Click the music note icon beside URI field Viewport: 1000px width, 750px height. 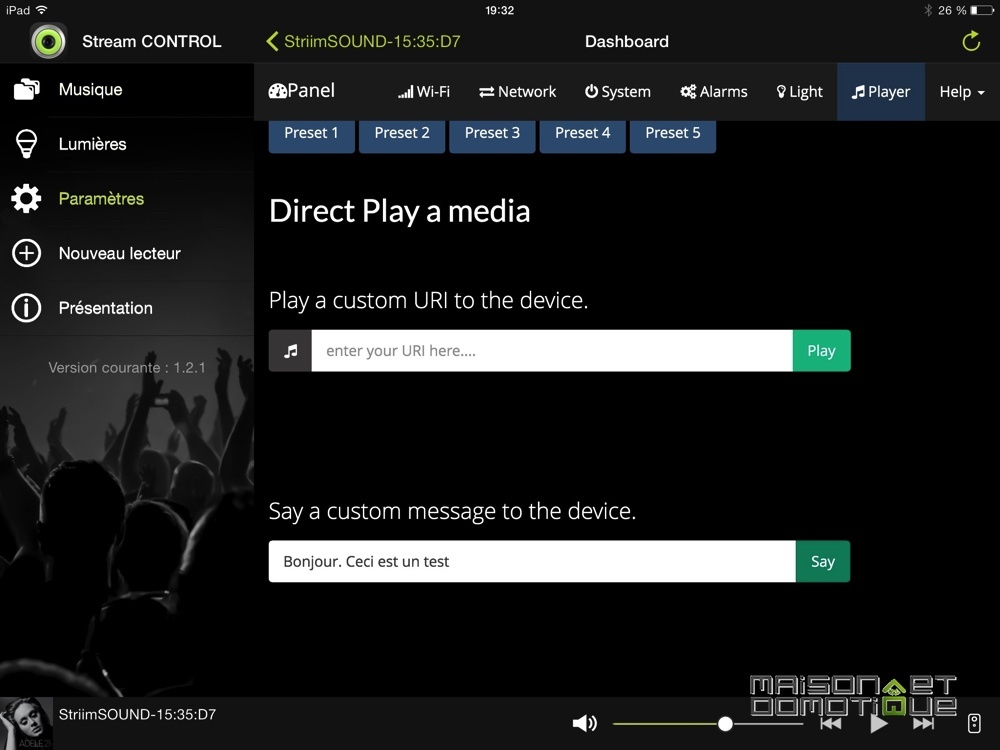[x=290, y=351]
